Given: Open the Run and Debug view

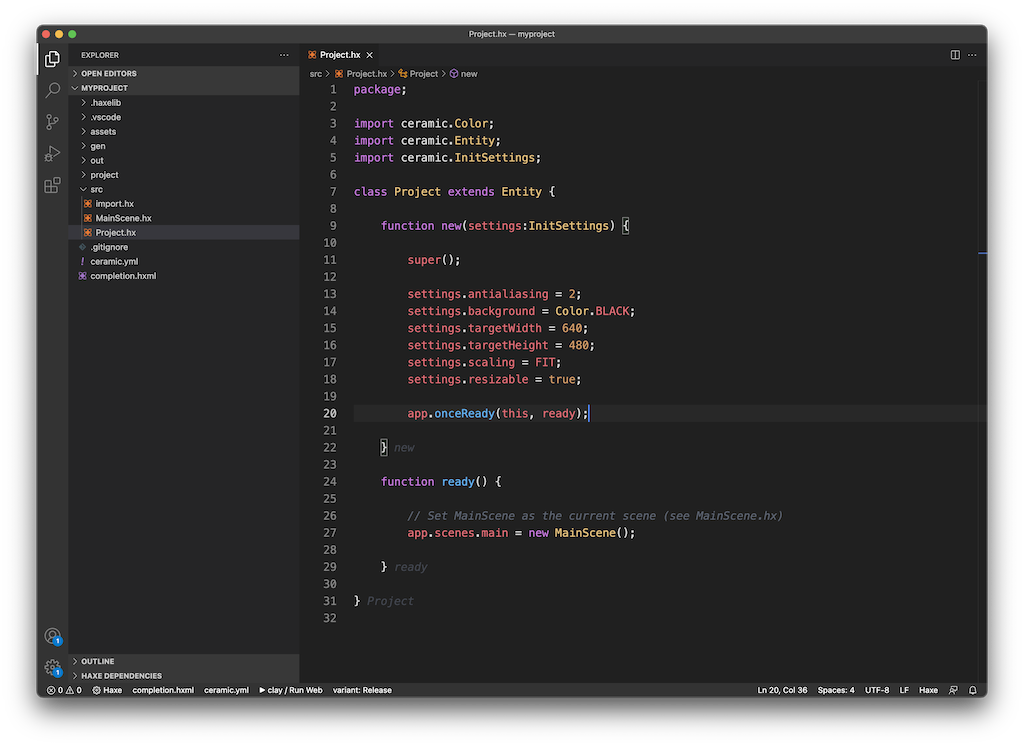Looking at the screenshot, I should [x=52, y=154].
